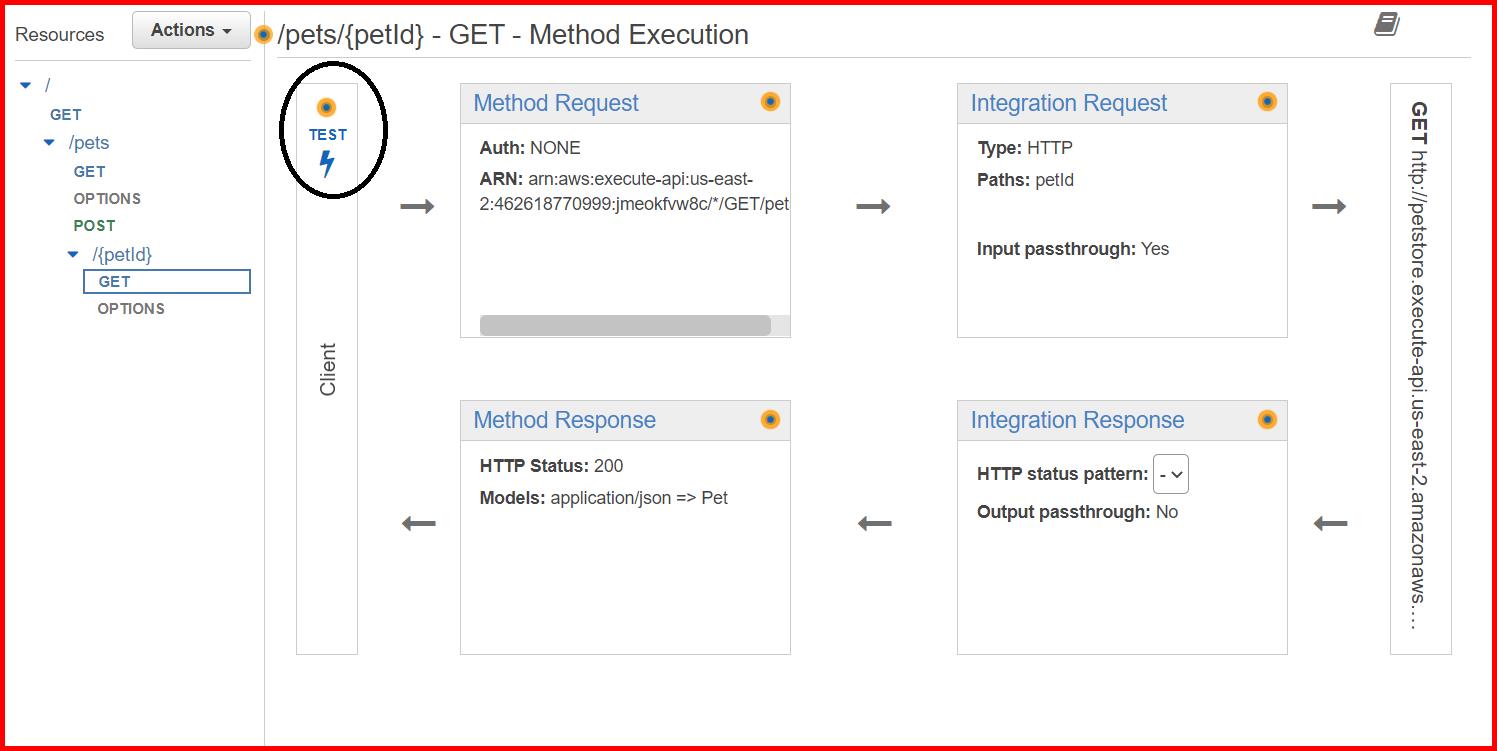Select the GET method under /pets
Viewport: 1497px width, 751px height.
89,171
